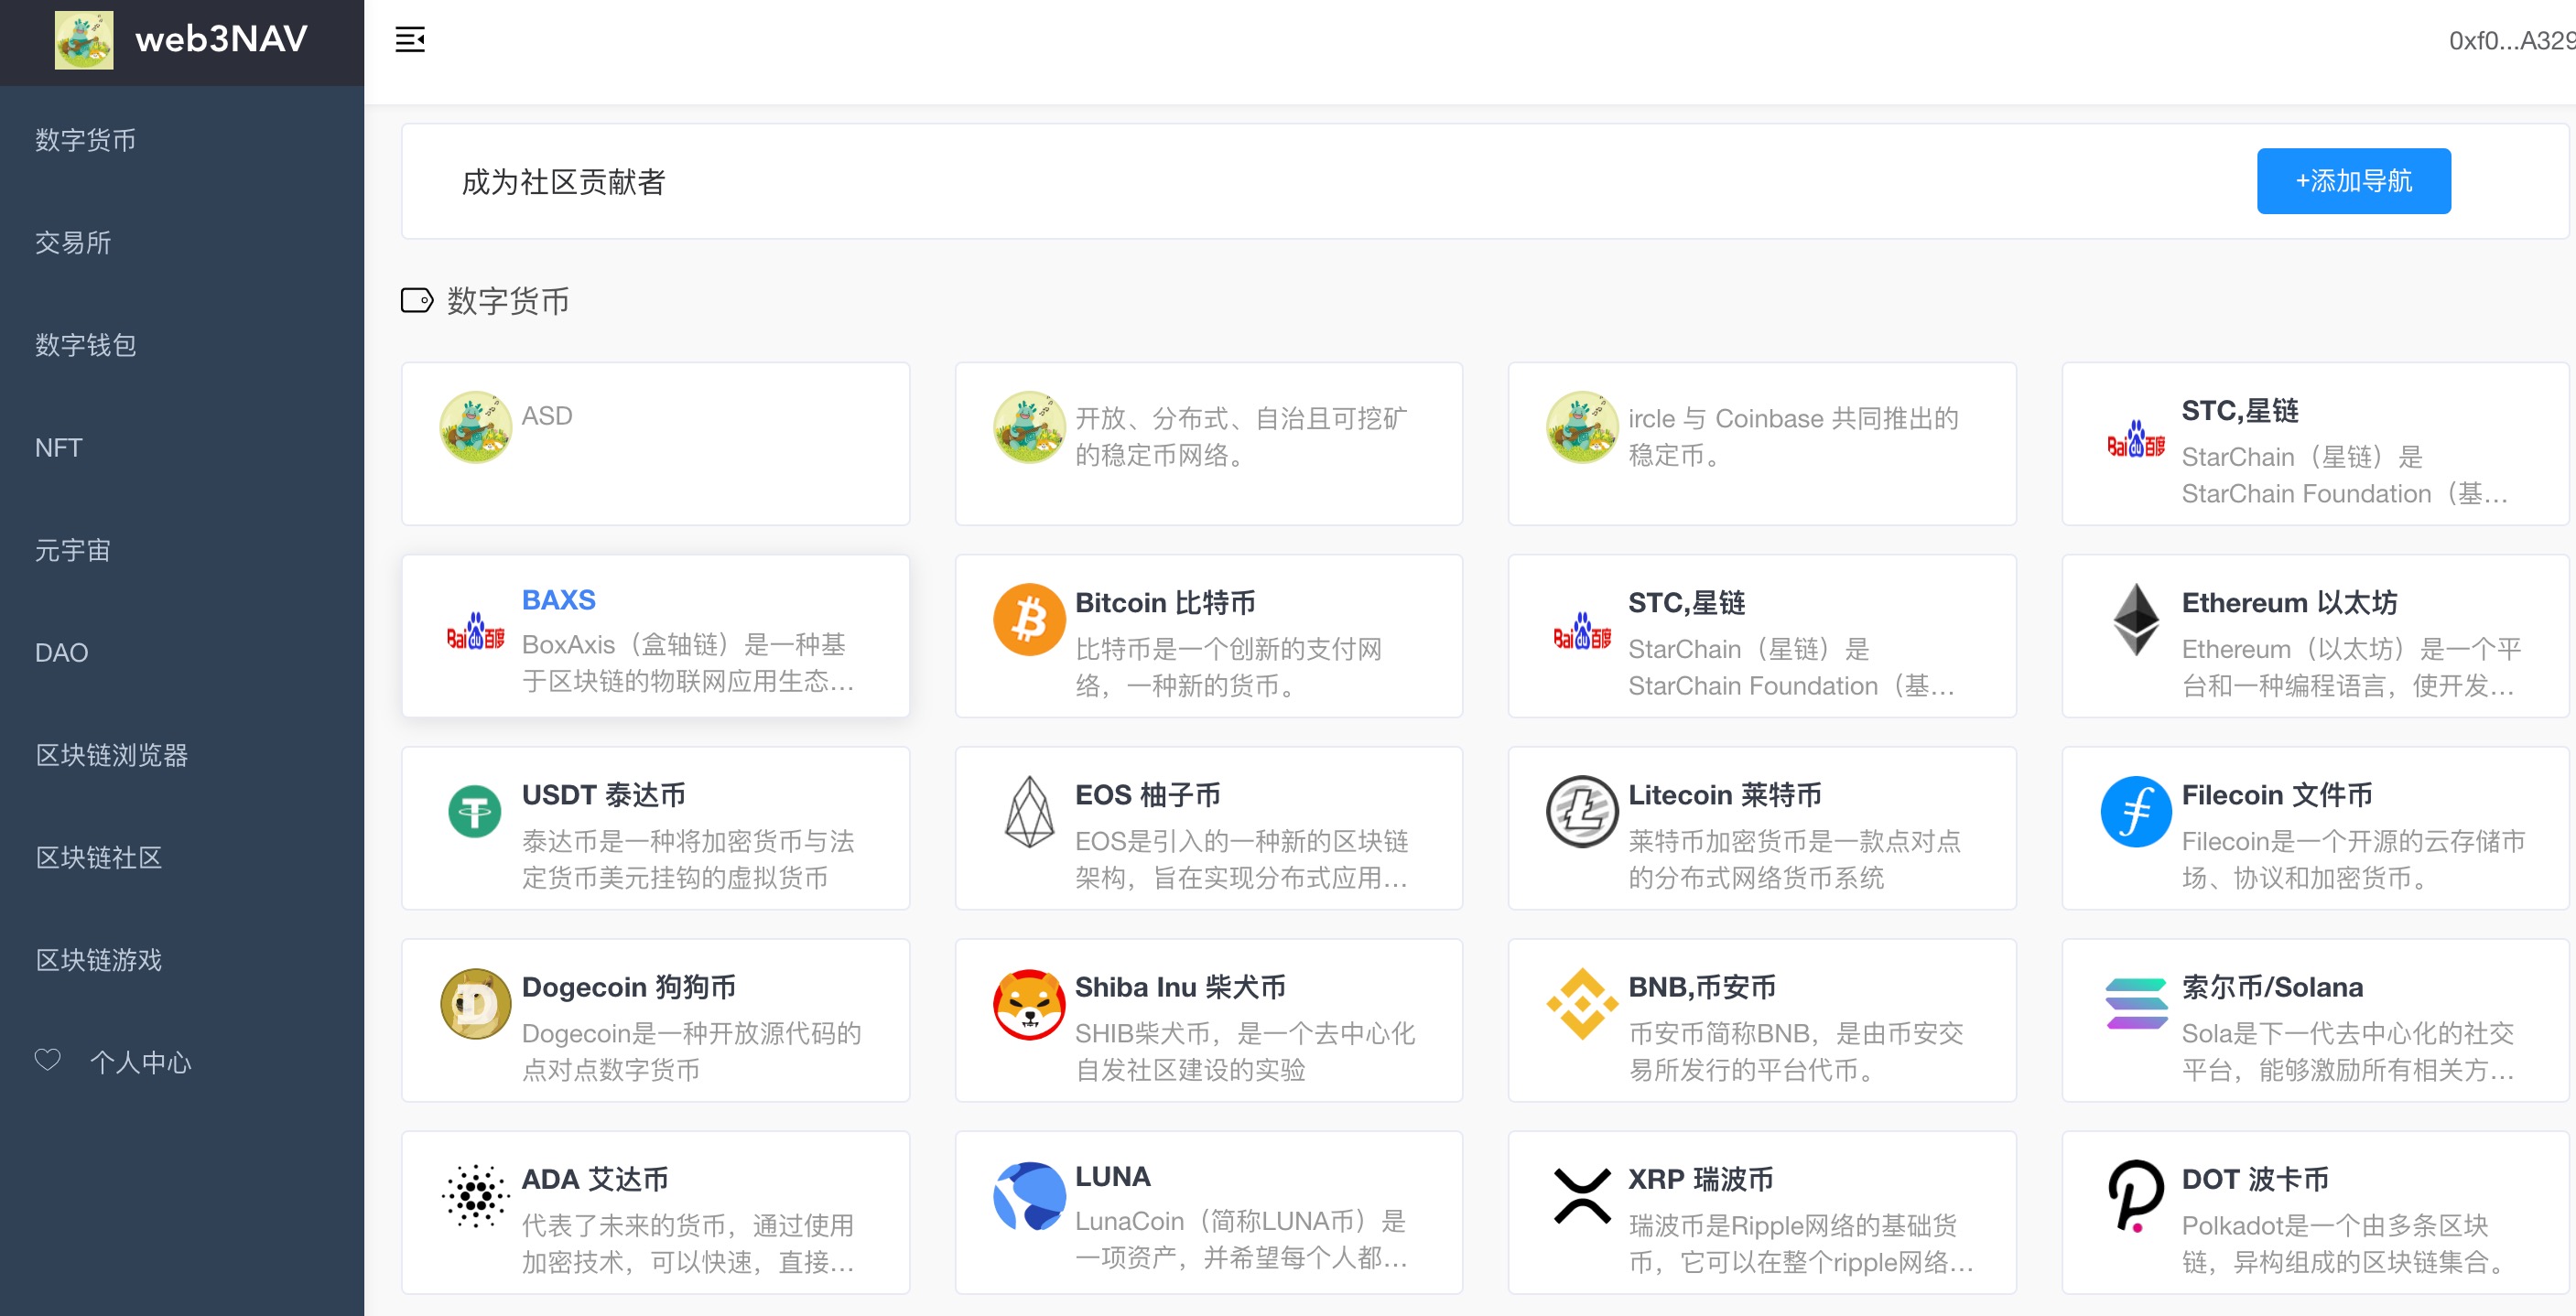Open 区块链浏览器 sidebar menu item

click(111, 755)
